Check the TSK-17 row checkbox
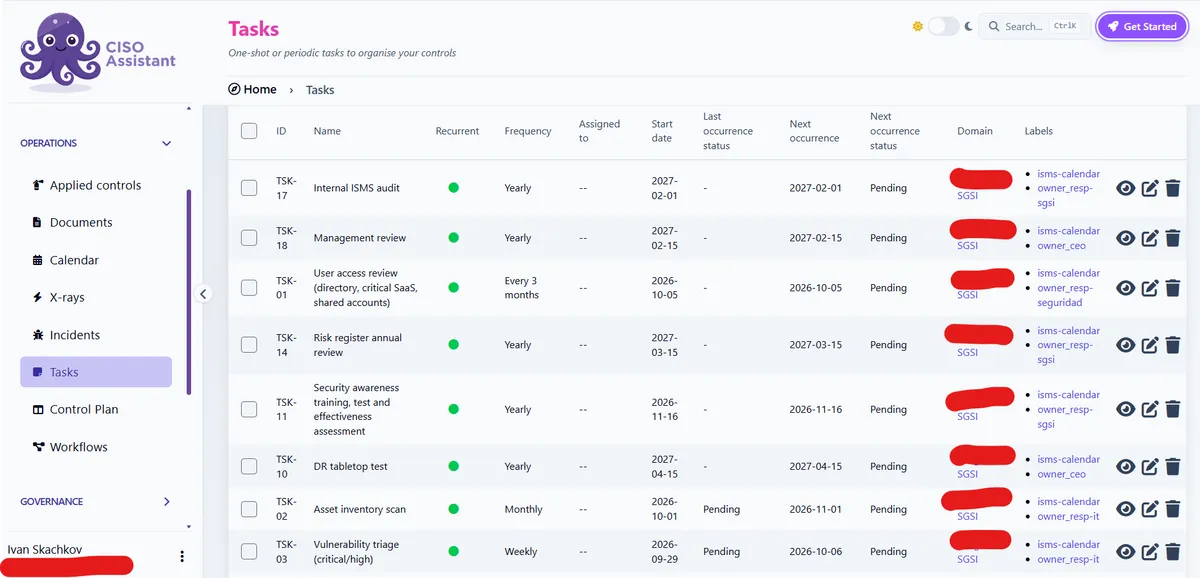 tap(249, 188)
